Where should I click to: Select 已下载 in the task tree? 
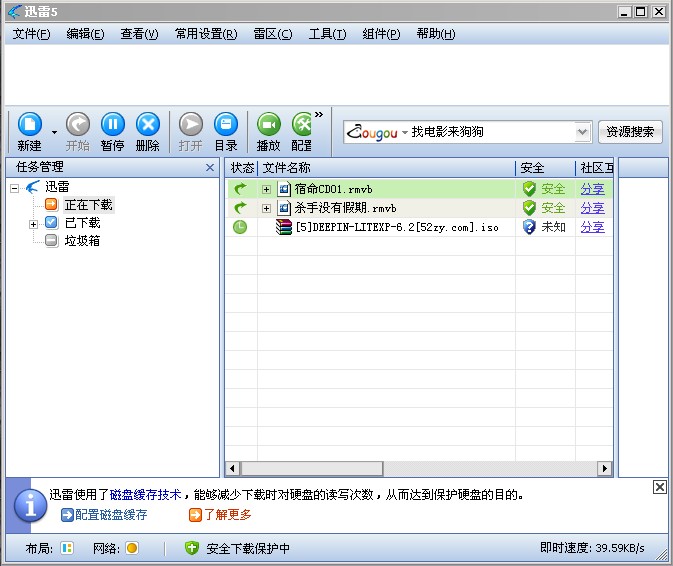(x=82, y=223)
